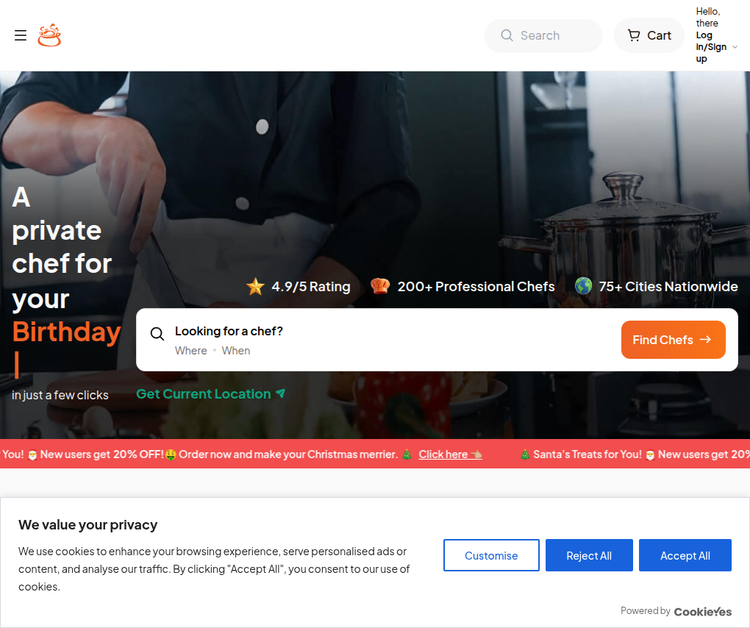750x628 pixels.
Task: Click the Customise cookies button
Action: (x=491, y=555)
